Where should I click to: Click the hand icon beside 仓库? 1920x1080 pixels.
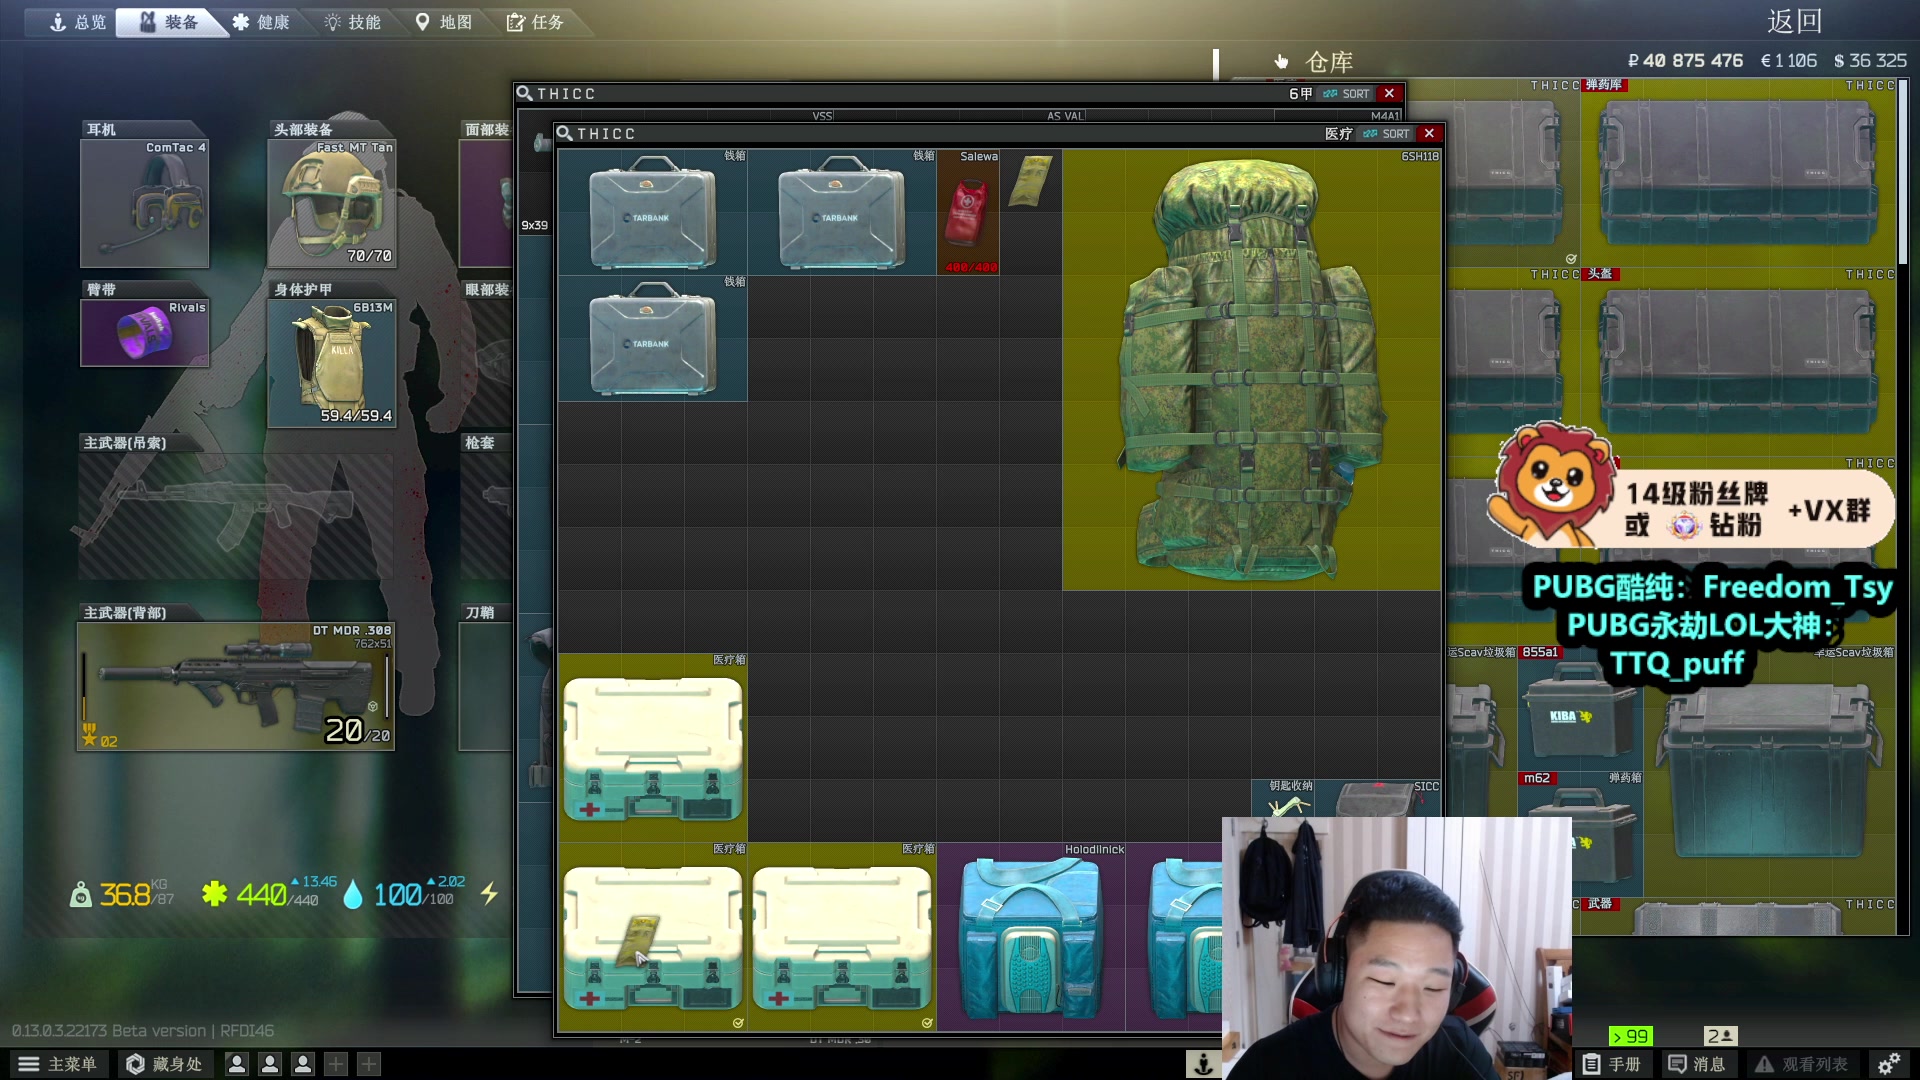tap(1281, 62)
